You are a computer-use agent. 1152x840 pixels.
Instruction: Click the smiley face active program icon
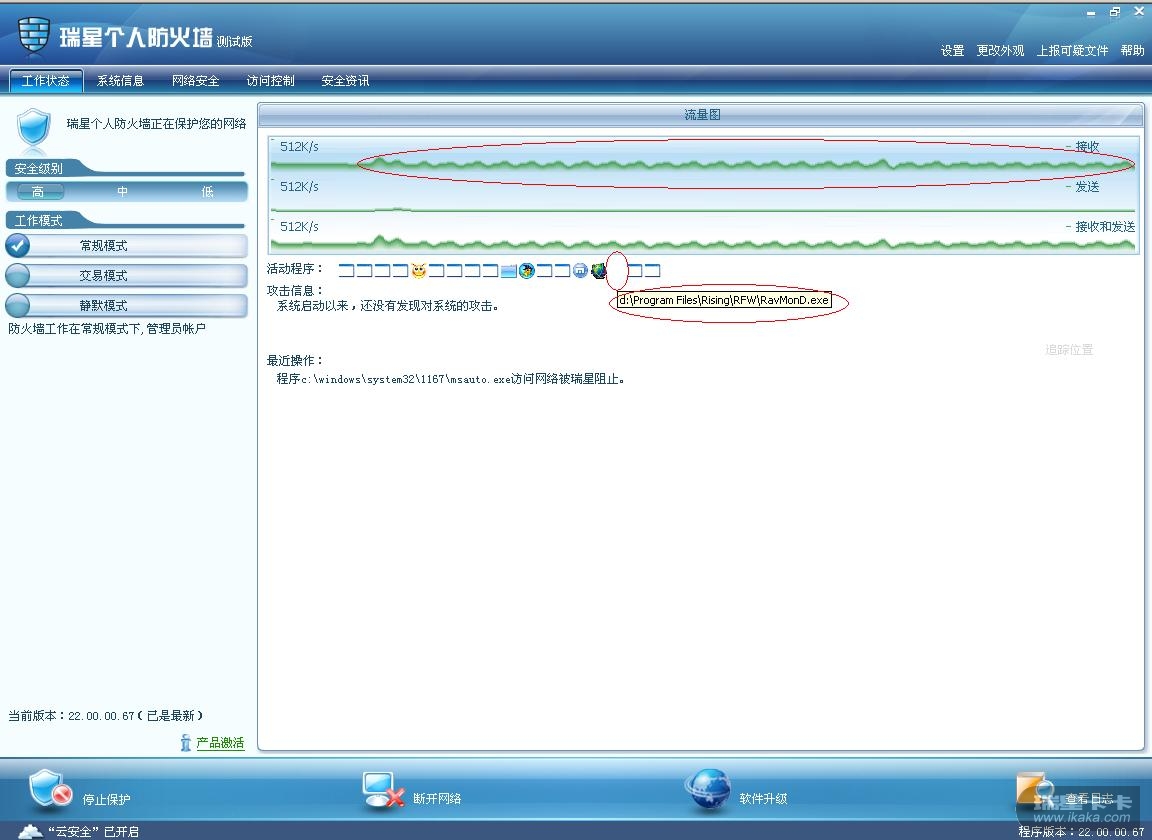[418, 270]
